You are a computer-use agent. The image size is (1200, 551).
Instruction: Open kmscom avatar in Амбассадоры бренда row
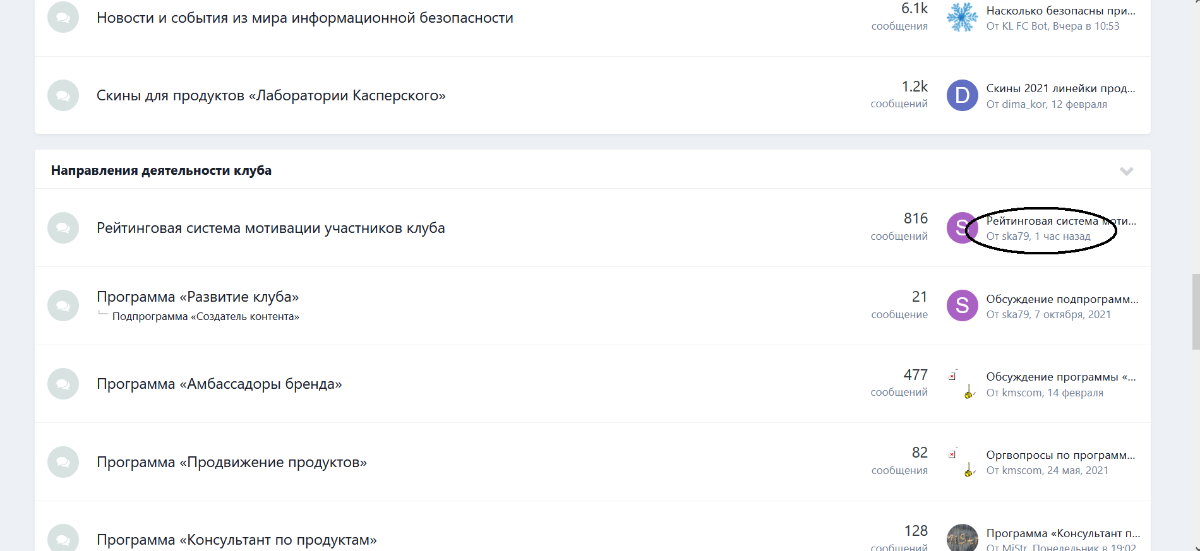[x=962, y=383]
